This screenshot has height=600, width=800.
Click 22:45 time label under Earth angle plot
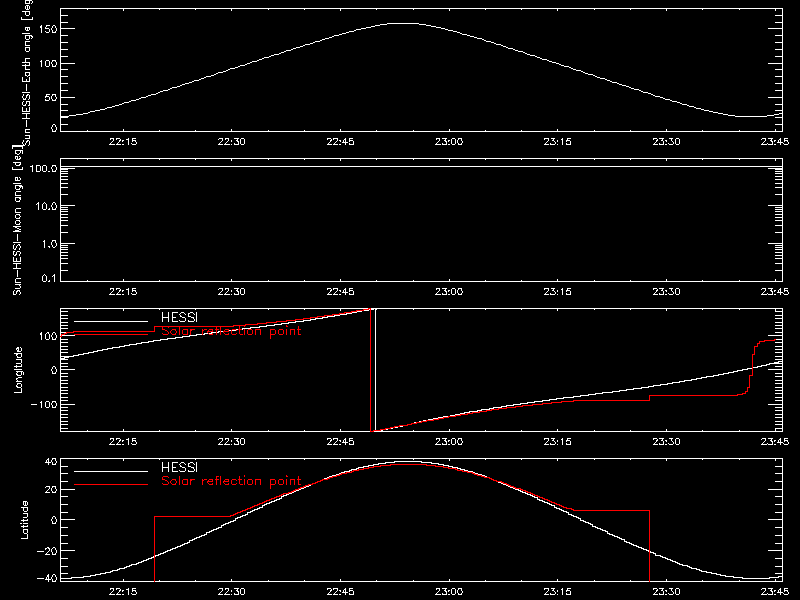(x=340, y=142)
